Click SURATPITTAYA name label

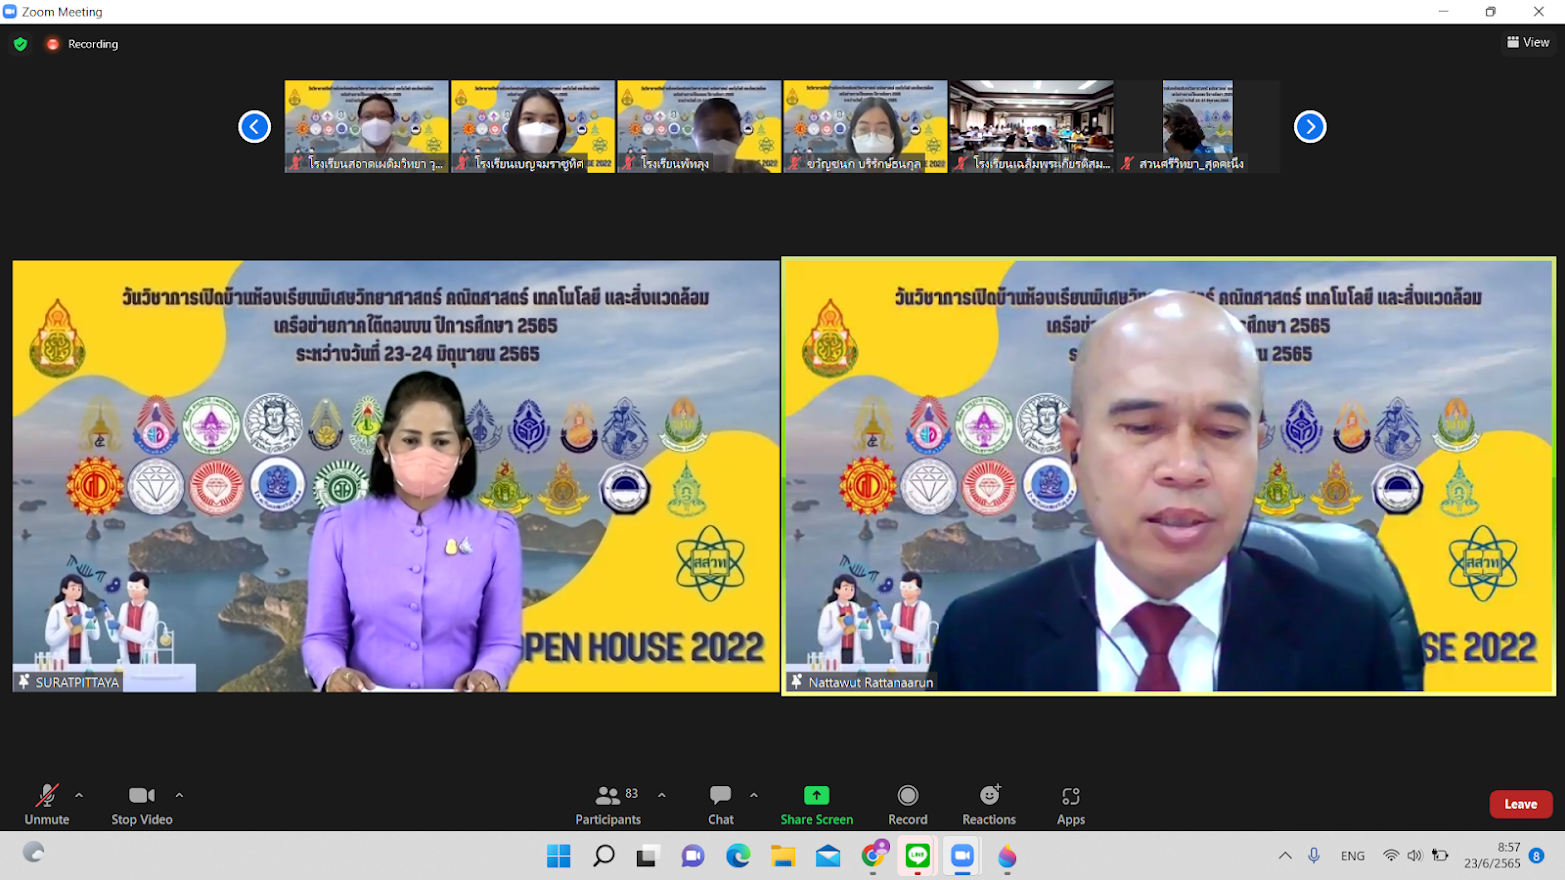click(77, 682)
